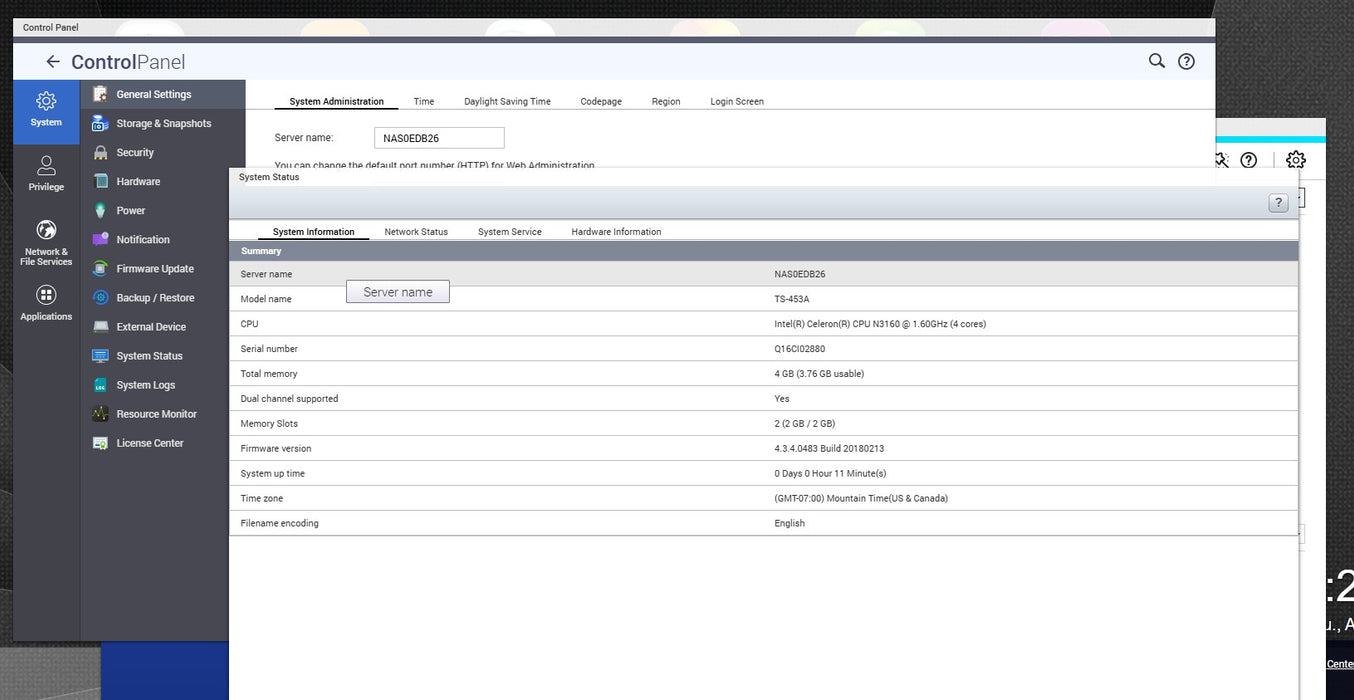The width and height of the screenshot is (1354, 700).
Task: Open the Applications category
Action: (46, 303)
